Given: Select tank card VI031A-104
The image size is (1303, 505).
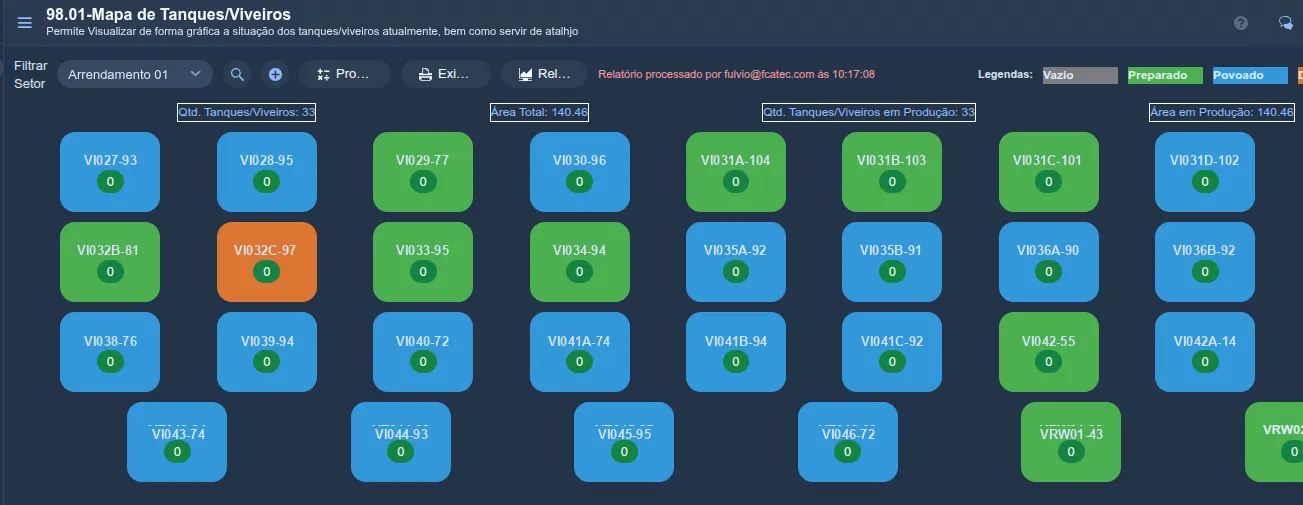Looking at the screenshot, I should (736, 172).
